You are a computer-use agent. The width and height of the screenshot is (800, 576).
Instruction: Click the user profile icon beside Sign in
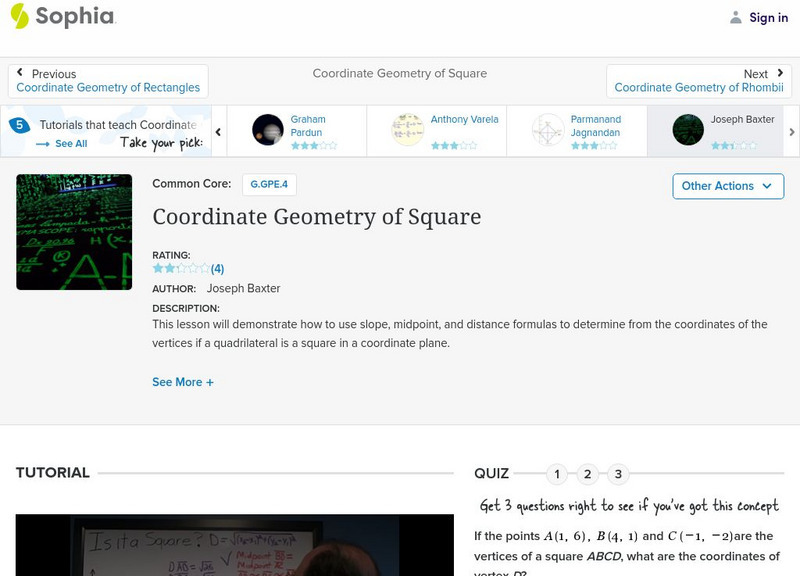coord(735,17)
